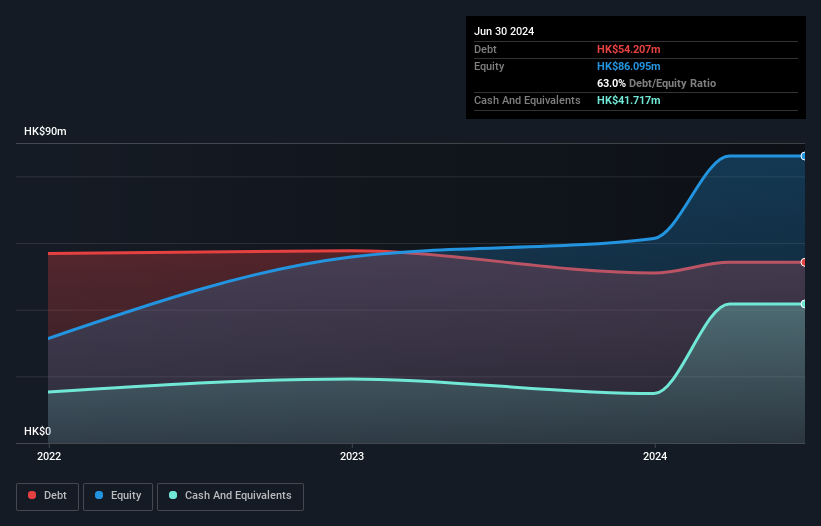
Task: Click the Jun 30 2024 tooltip date
Action: 504,31
